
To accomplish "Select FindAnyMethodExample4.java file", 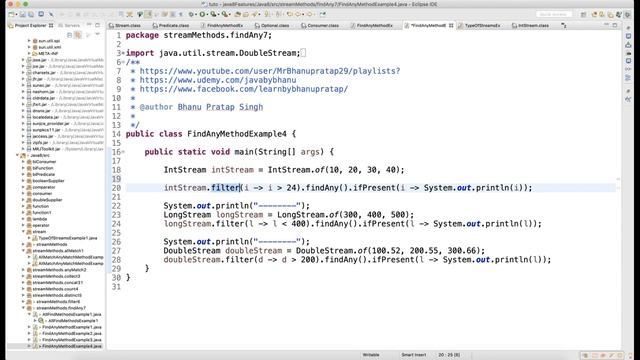I will 71,346.
